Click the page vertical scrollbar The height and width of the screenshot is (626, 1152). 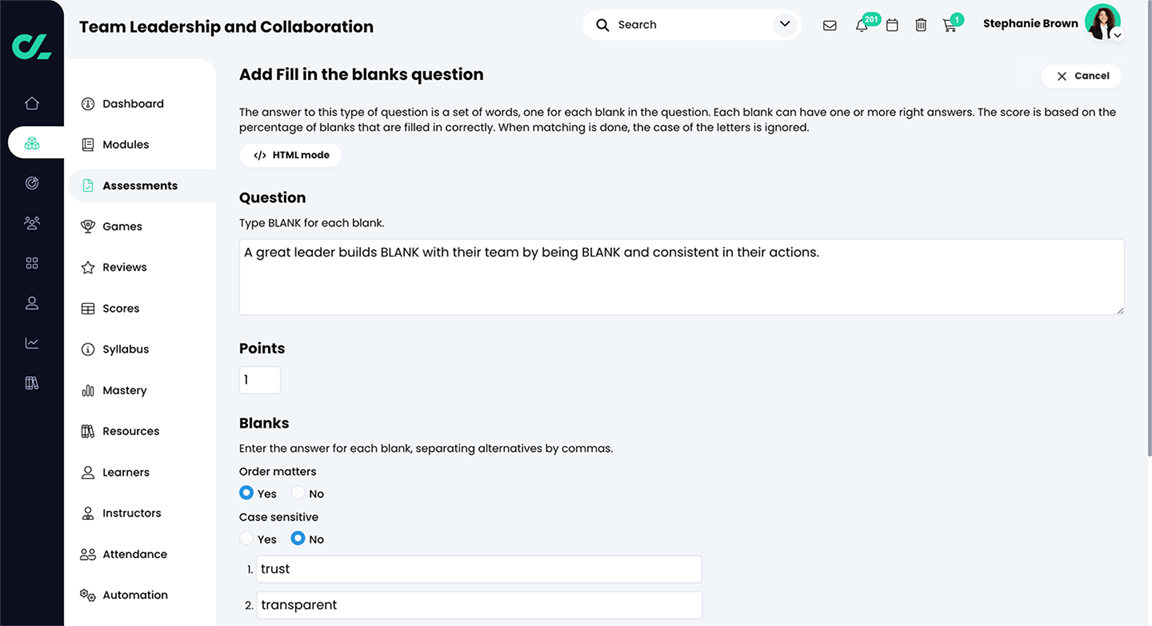1149,228
